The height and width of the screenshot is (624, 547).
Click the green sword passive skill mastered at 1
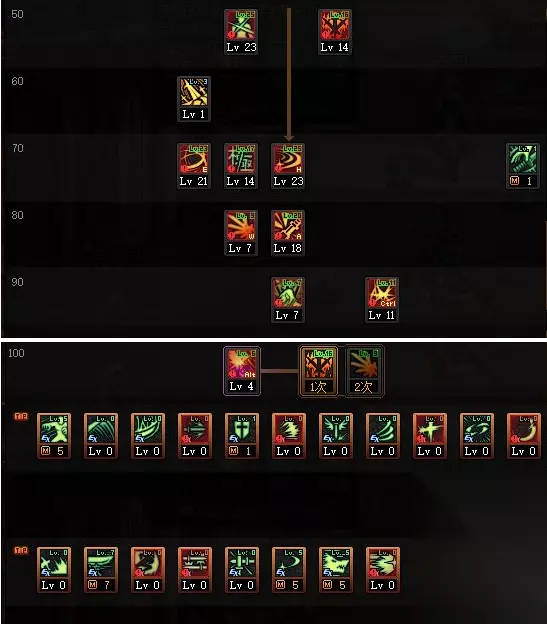(523, 166)
